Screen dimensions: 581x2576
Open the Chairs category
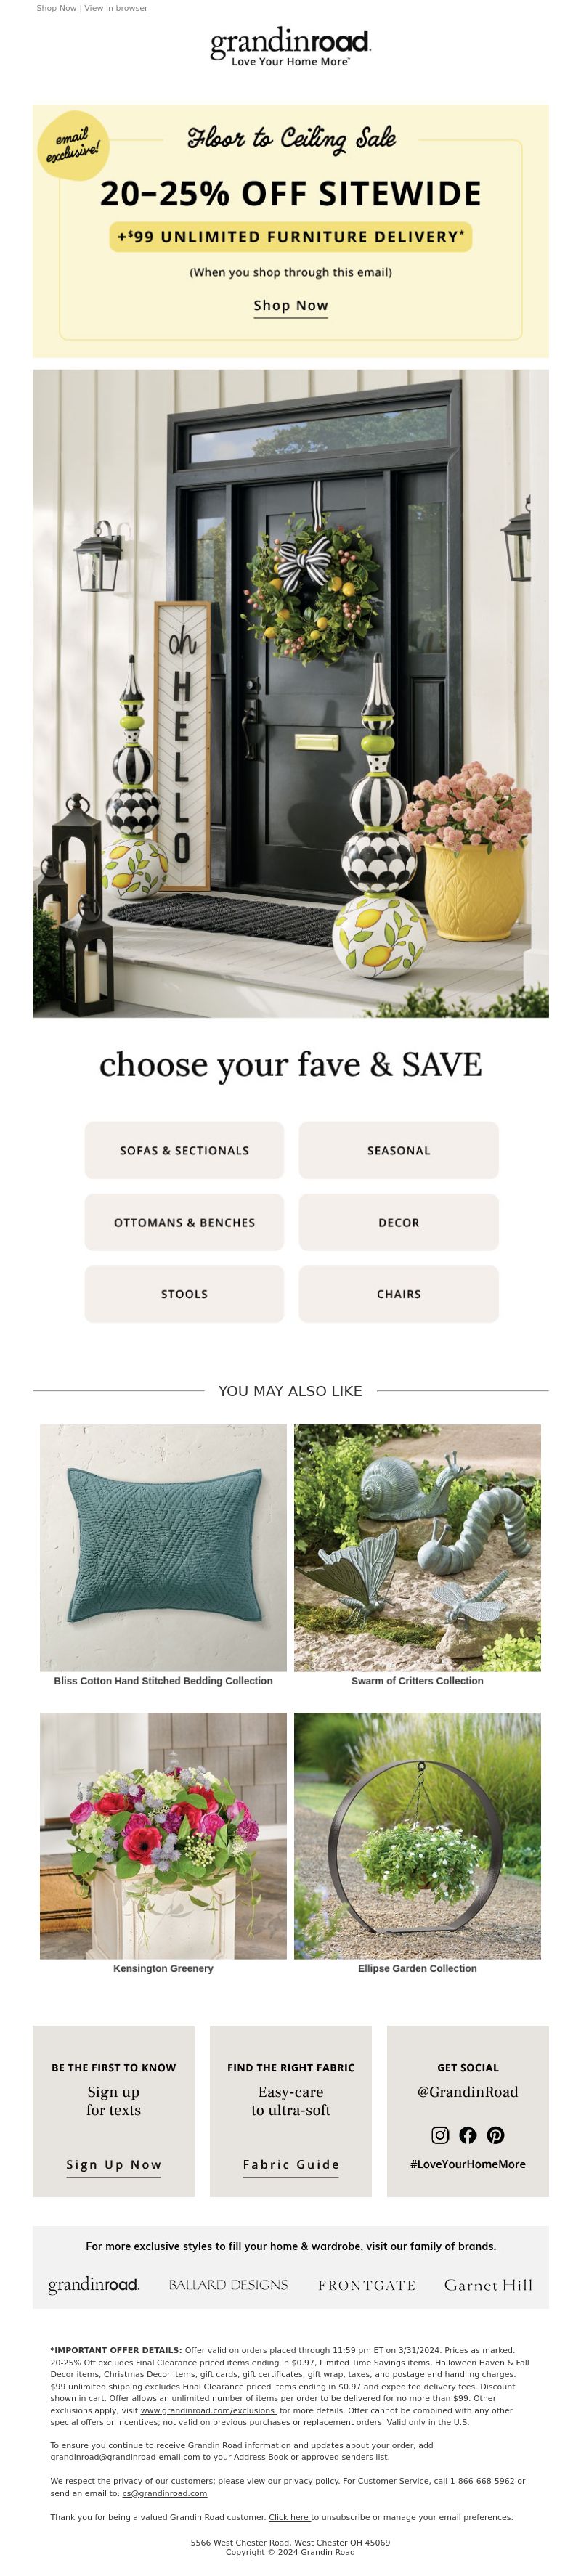tap(399, 1294)
